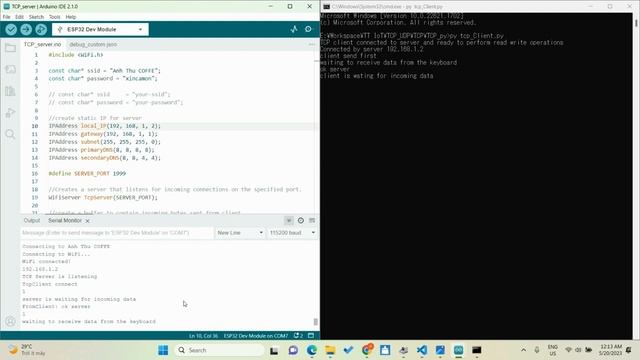Start debugging with the Debug button

[x=41, y=29]
